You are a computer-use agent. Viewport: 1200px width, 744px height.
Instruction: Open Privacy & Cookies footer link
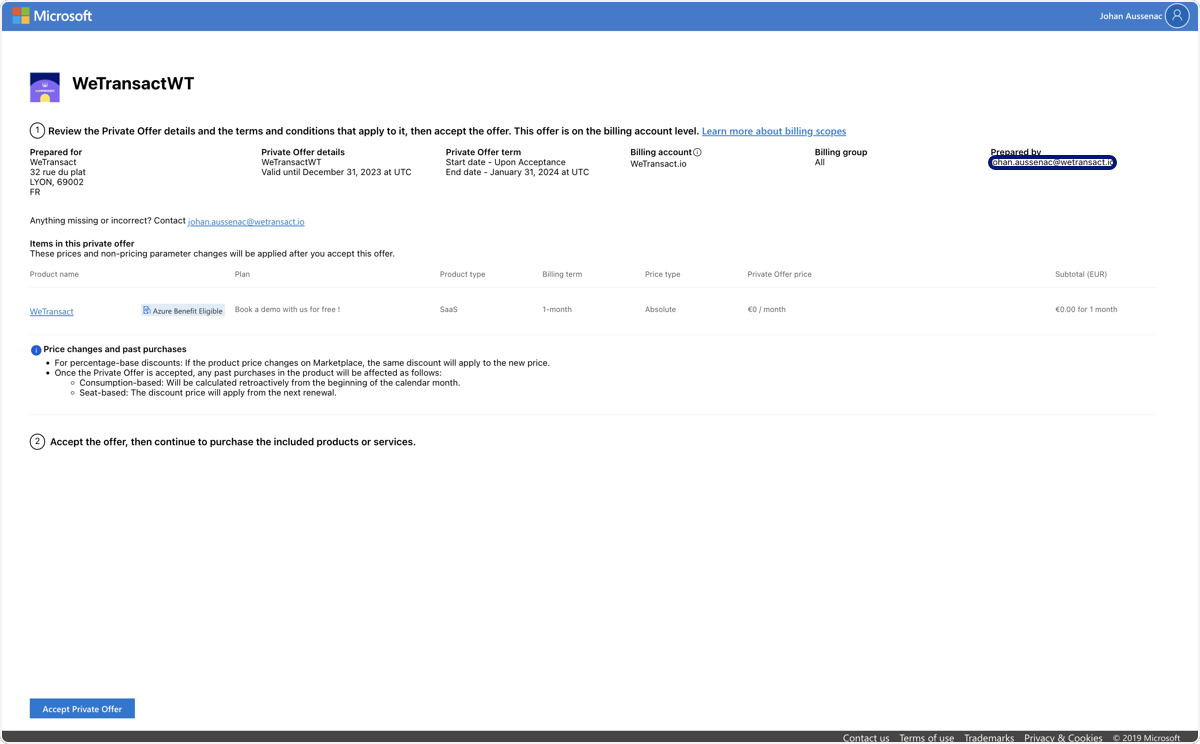[x=1063, y=738]
